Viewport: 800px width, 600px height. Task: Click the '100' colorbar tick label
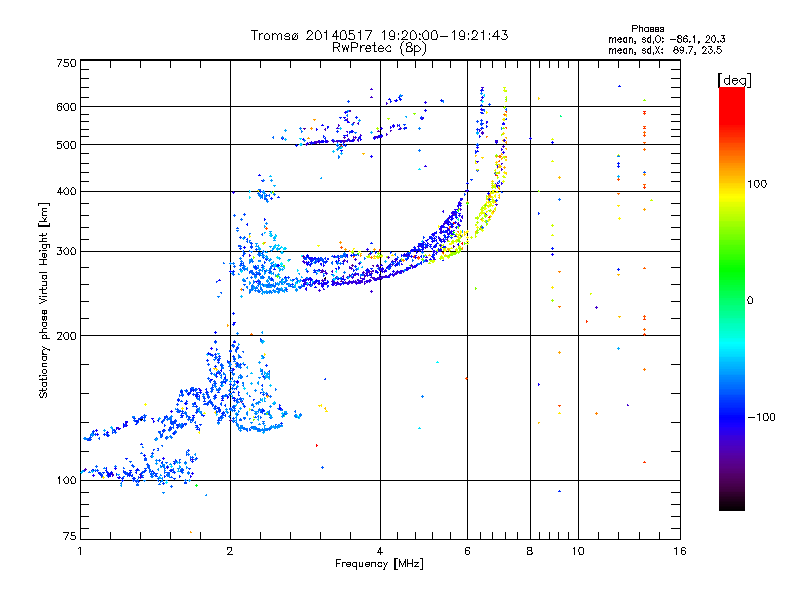pyautogui.click(x=757, y=184)
